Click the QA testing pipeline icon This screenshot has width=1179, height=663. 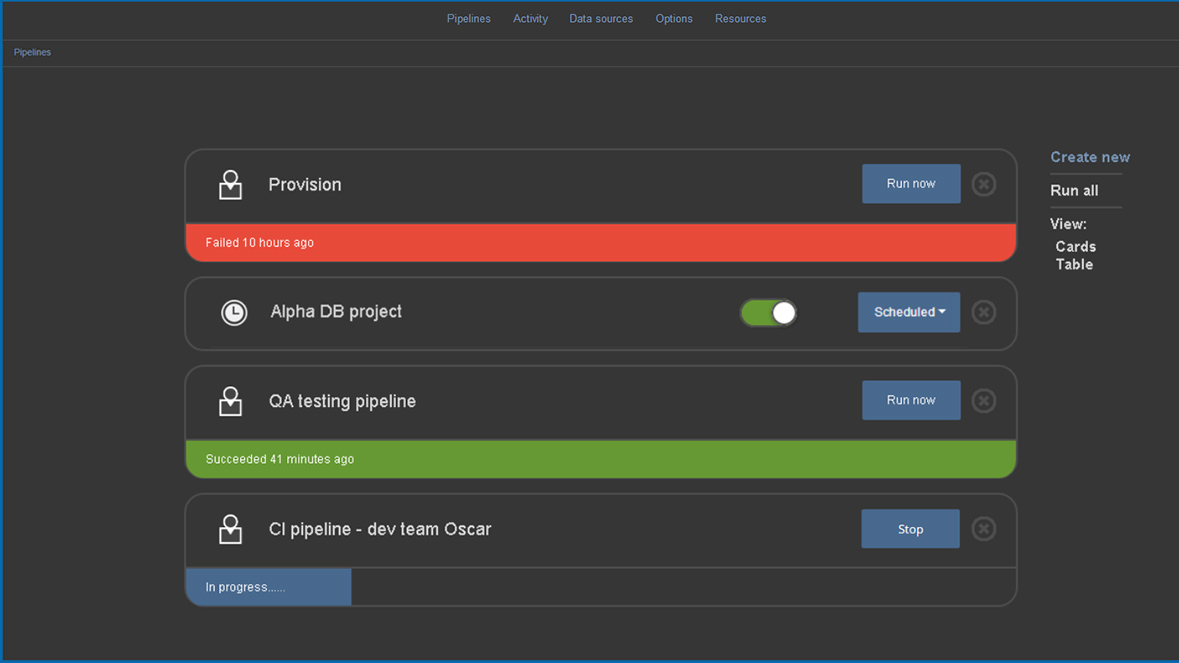[231, 400]
